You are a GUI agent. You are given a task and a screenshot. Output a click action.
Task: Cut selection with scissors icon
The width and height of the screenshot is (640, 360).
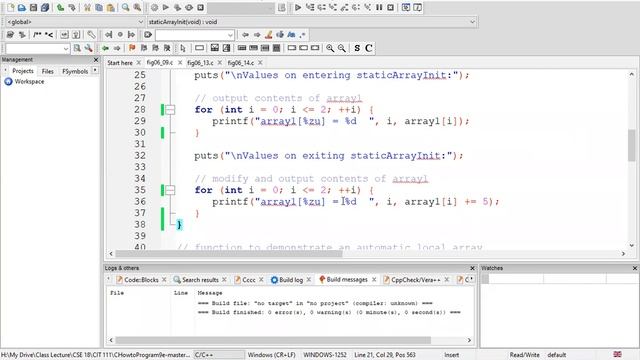click(87, 7)
